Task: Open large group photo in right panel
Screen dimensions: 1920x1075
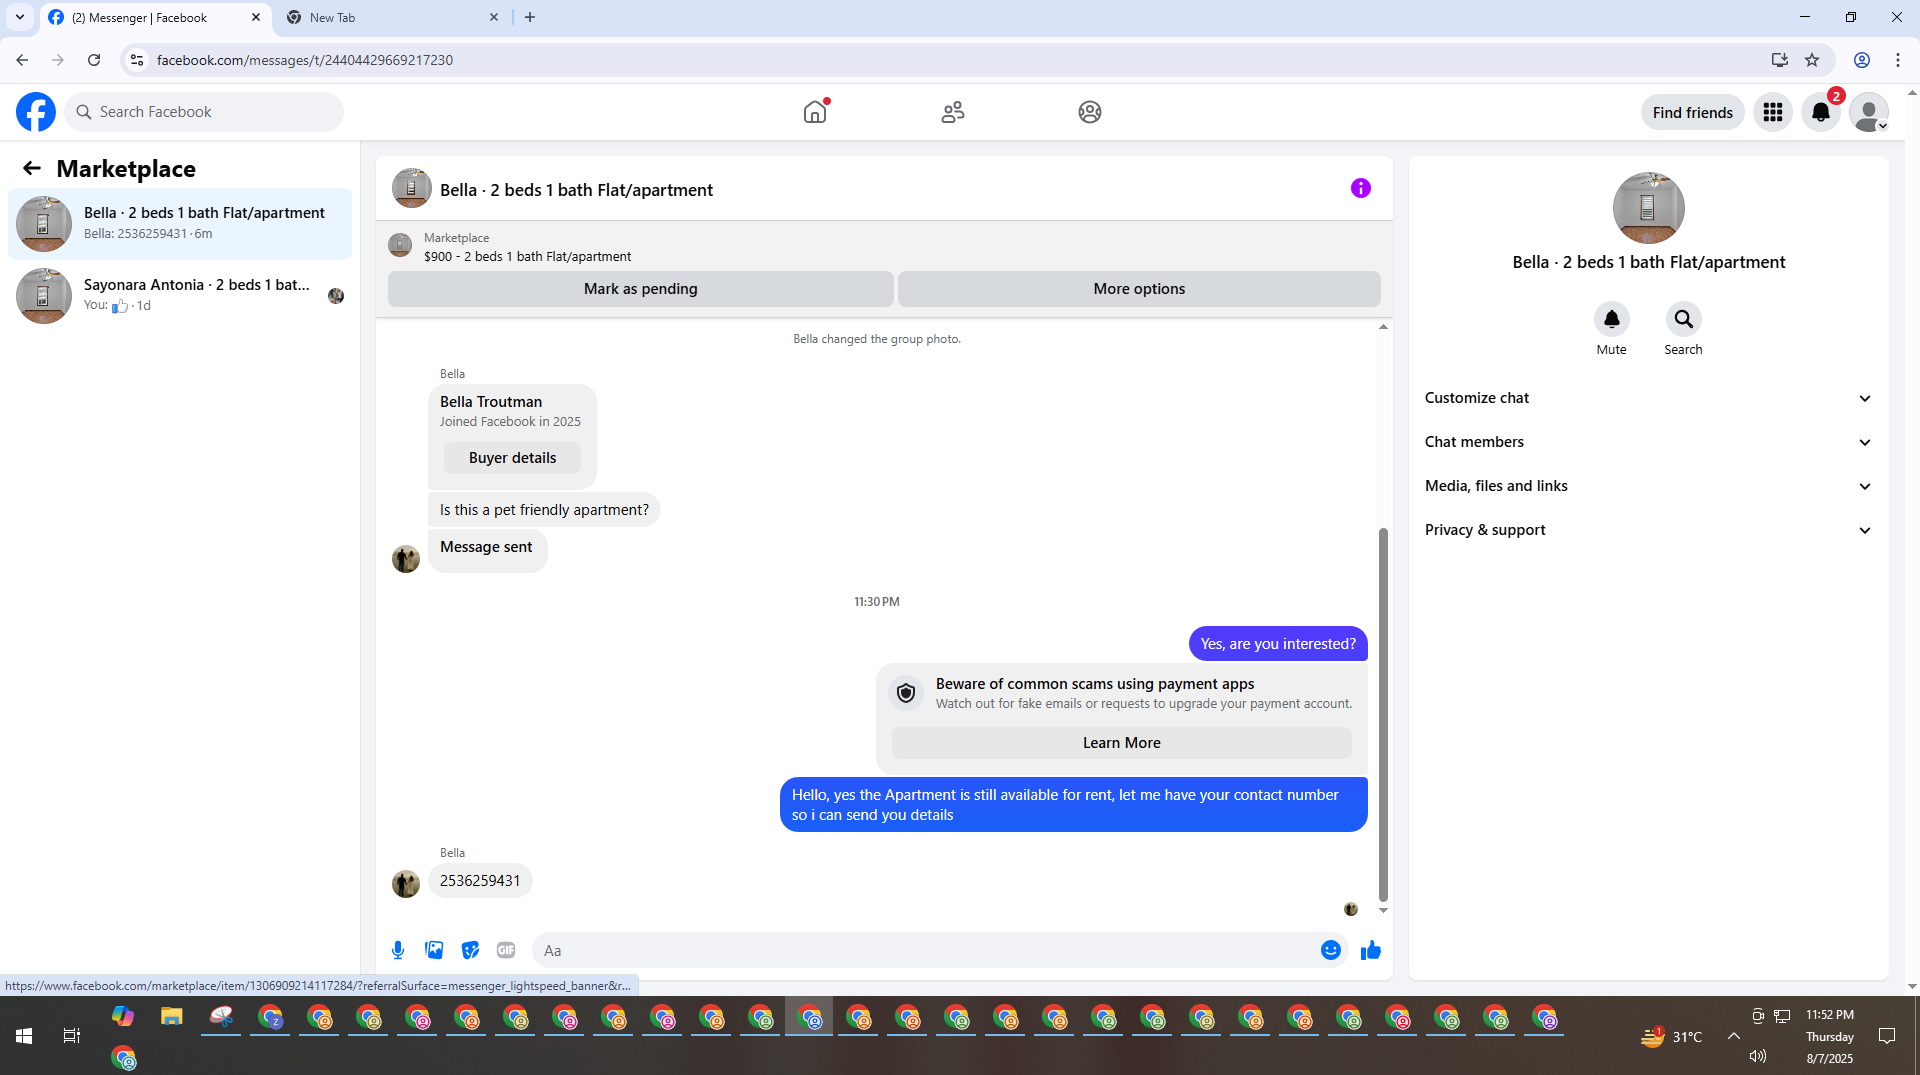Action: coord(1648,208)
